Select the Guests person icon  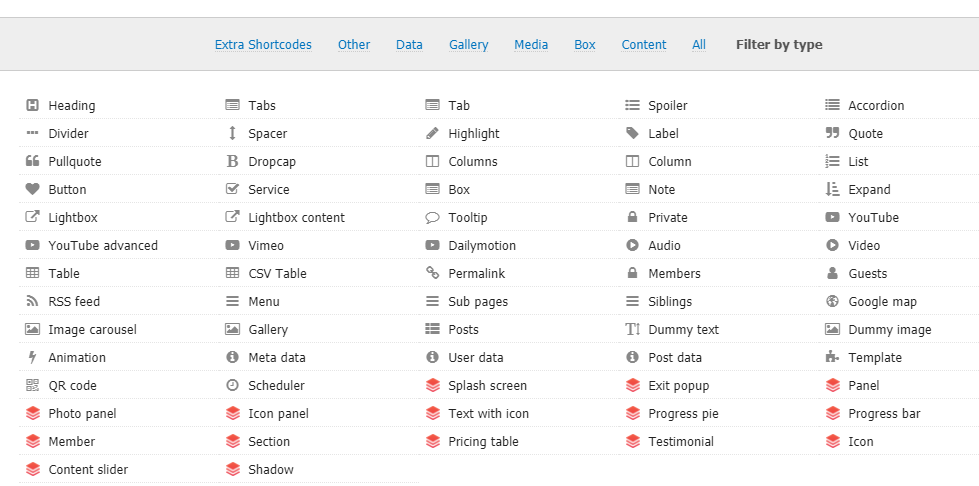[x=832, y=273]
